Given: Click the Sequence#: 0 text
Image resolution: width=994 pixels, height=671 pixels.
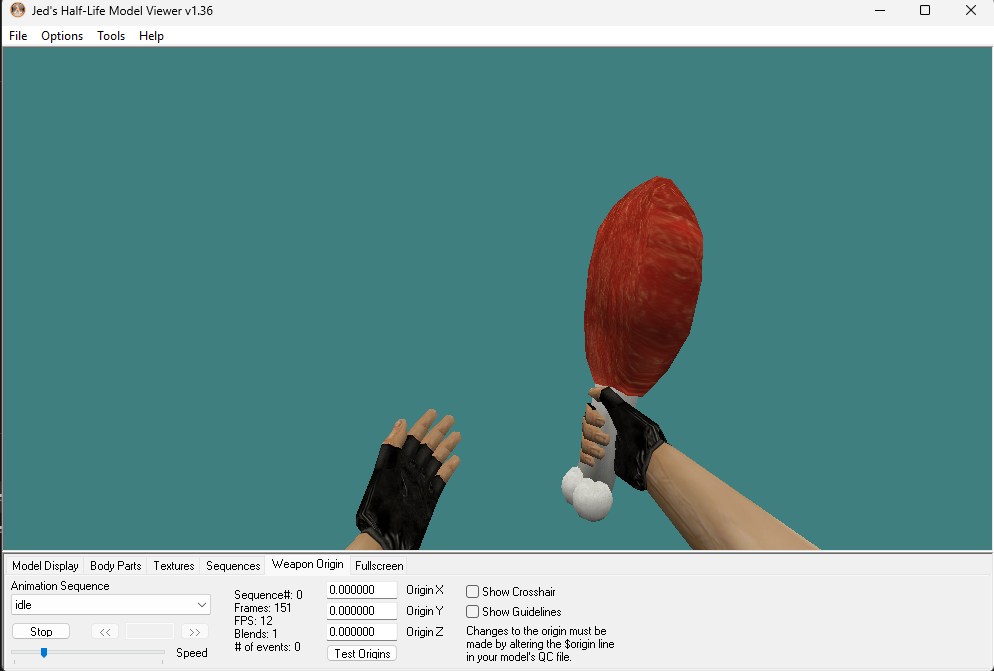Looking at the screenshot, I should [268, 595].
